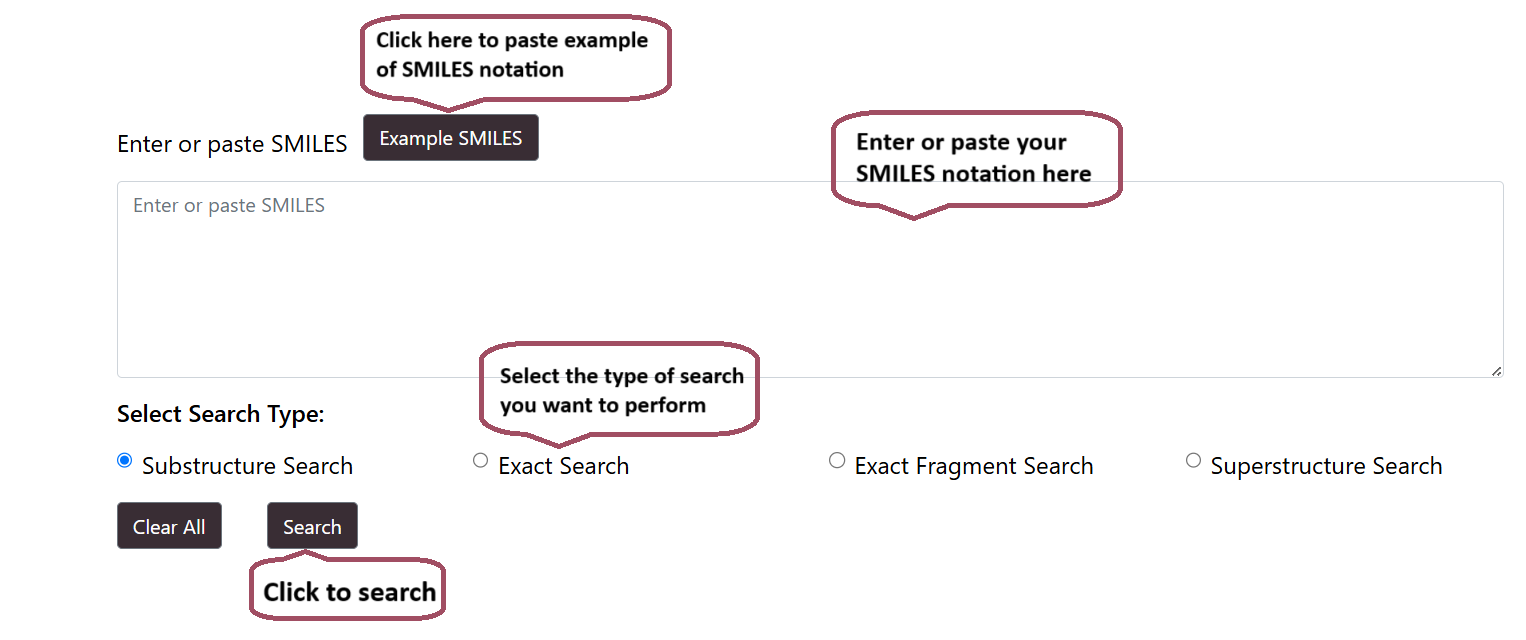Select the currently filled Substructure Search radio
The width and height of the screenshot is (1526, 640).
[124, 460]
